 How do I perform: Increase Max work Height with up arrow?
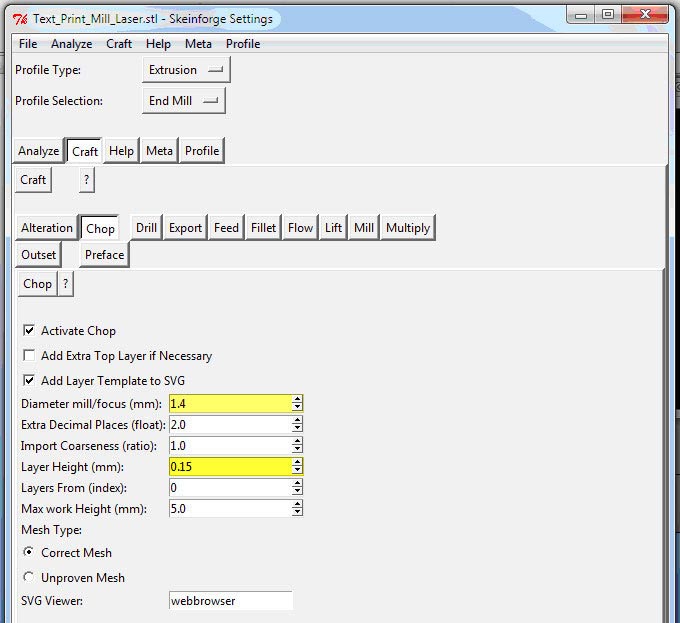(297, 504)
